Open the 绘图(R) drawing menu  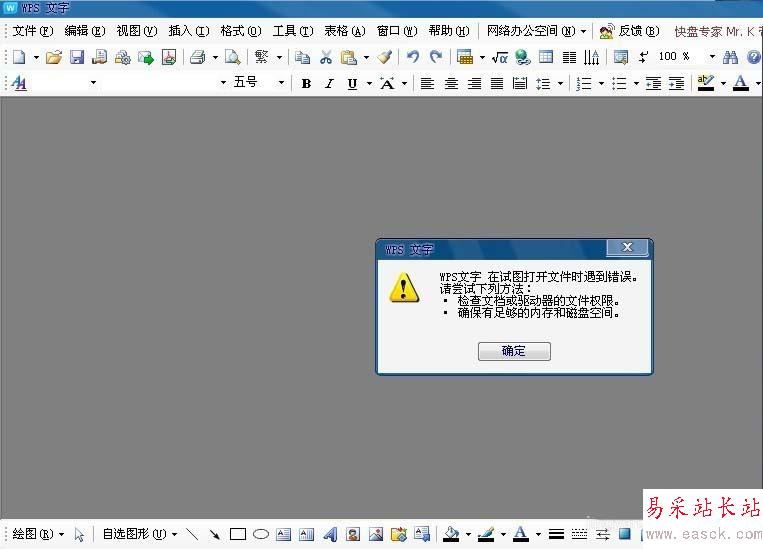point(38,534)
